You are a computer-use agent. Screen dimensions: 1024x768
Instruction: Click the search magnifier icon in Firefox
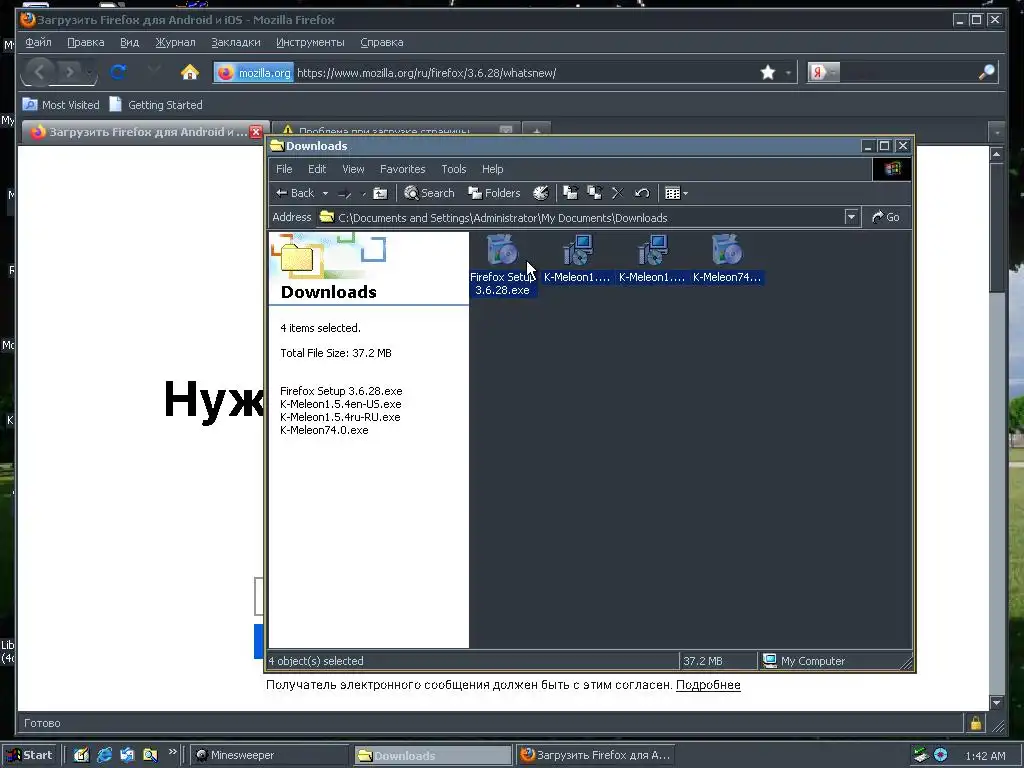click(986, 72)
